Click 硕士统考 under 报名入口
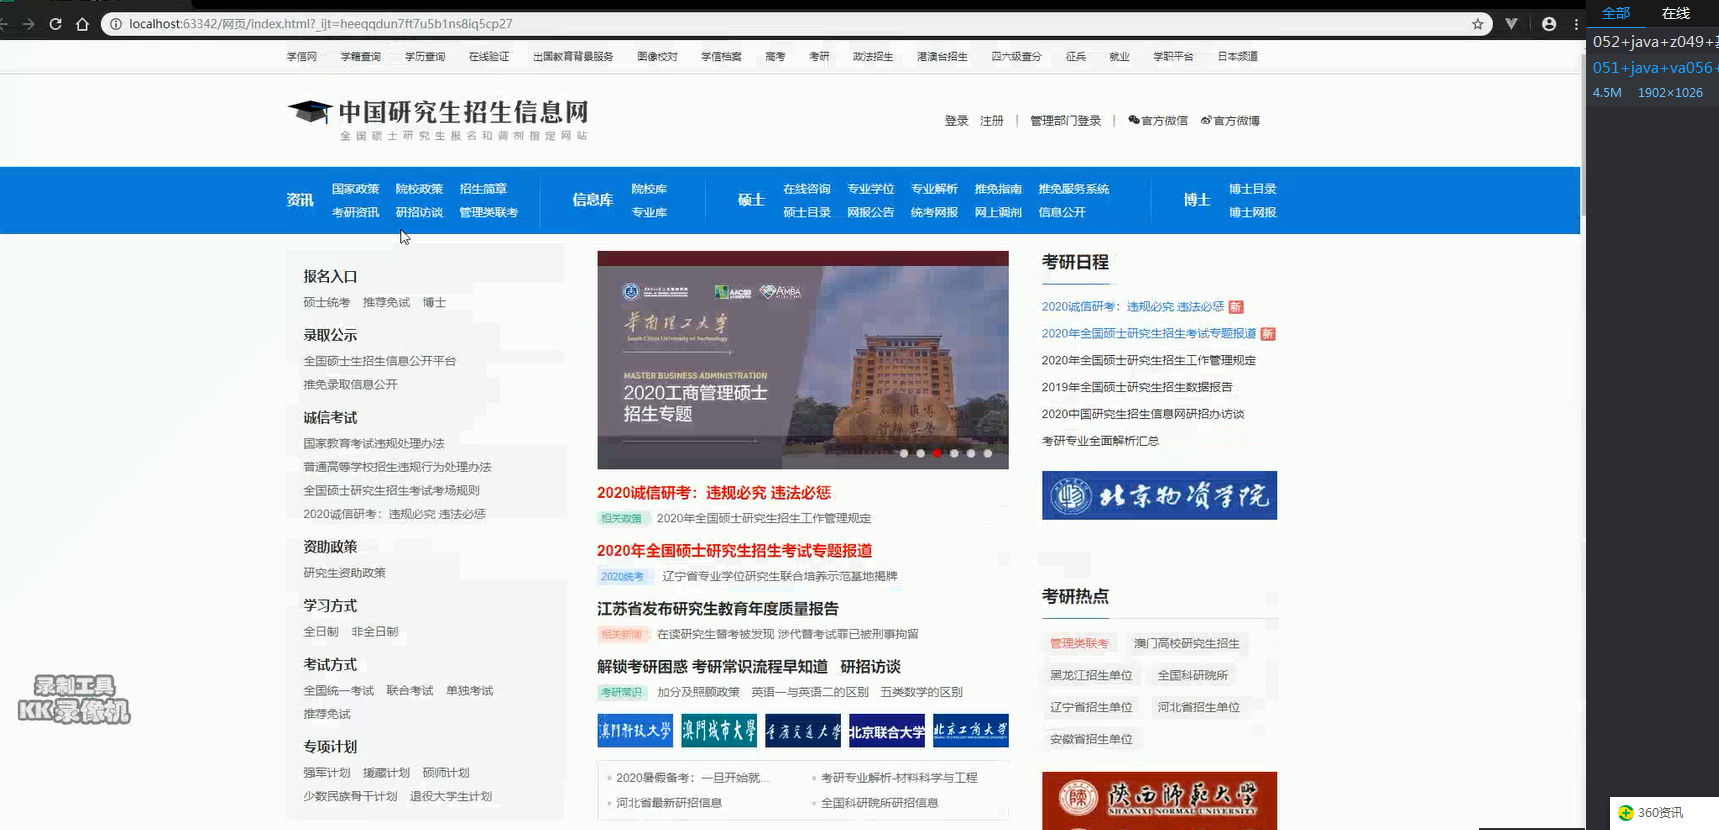Viewport: 1719px width, 830px height. coord(327,303)
